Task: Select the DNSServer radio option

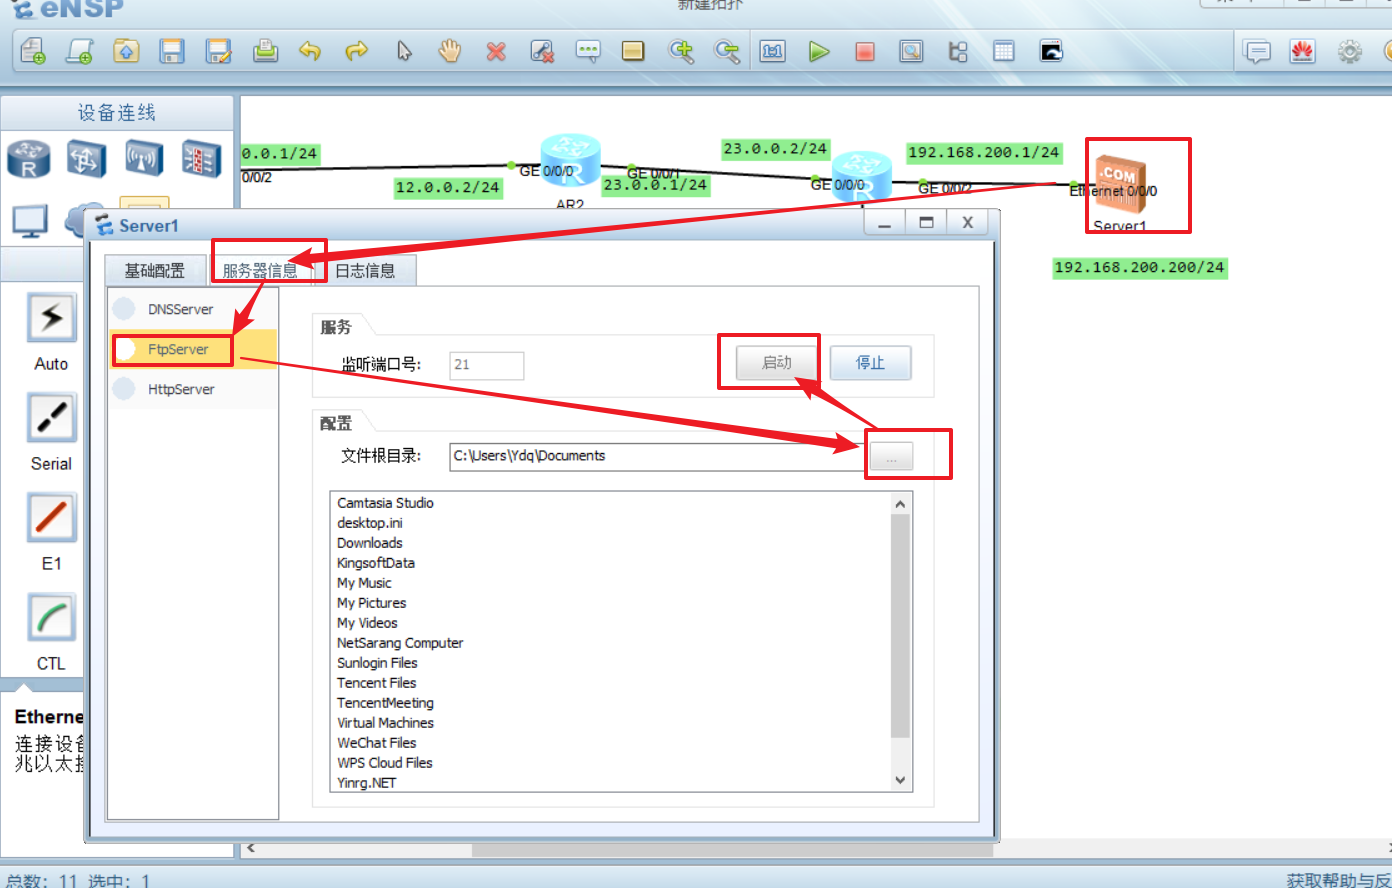Action: tap(125, 309)
